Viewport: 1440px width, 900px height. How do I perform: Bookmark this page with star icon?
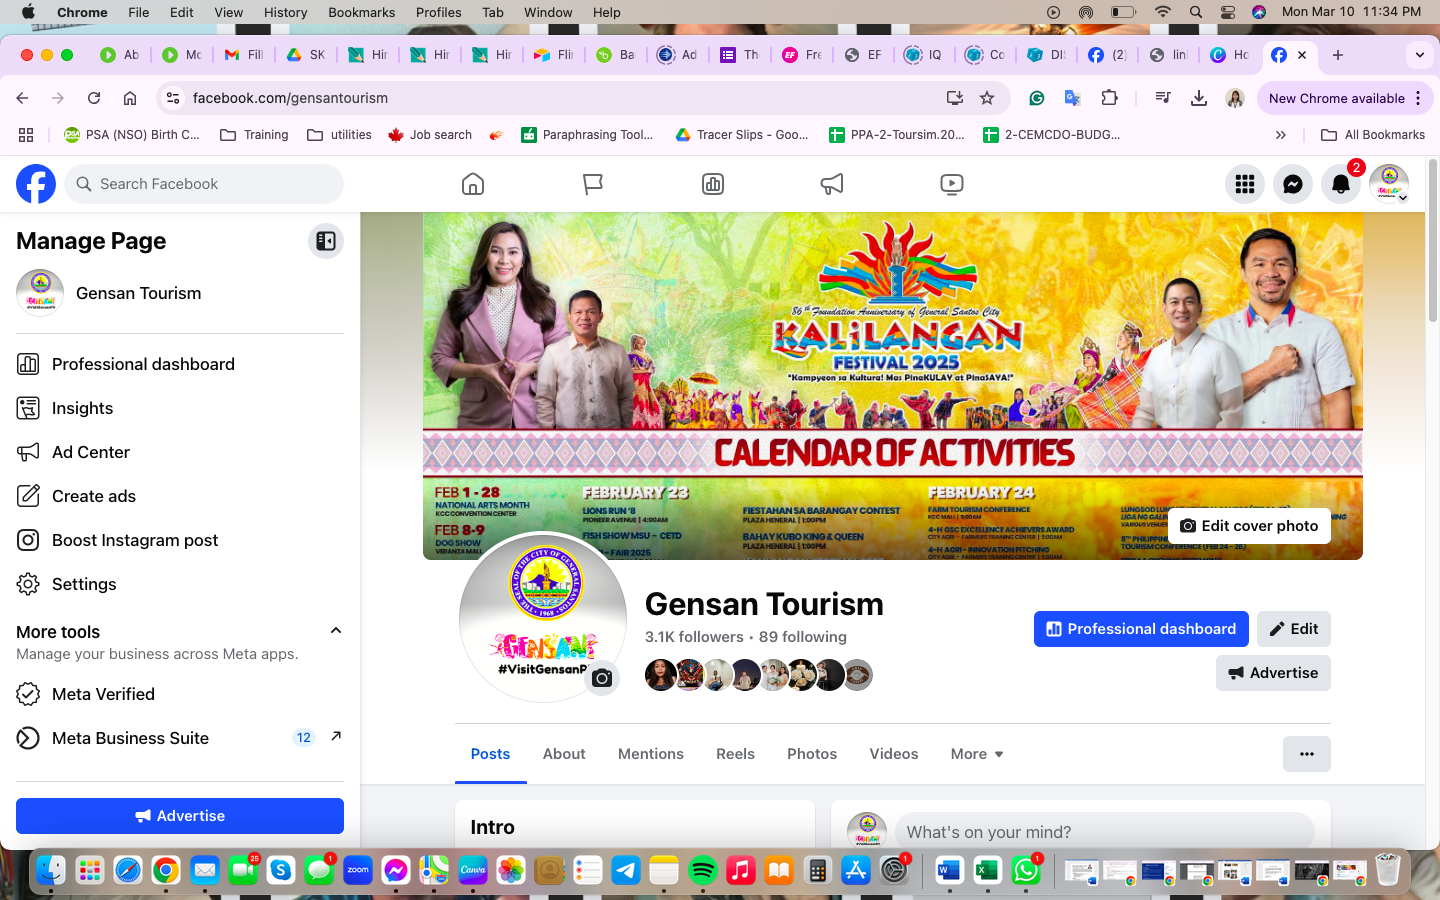tap(987, 98)
